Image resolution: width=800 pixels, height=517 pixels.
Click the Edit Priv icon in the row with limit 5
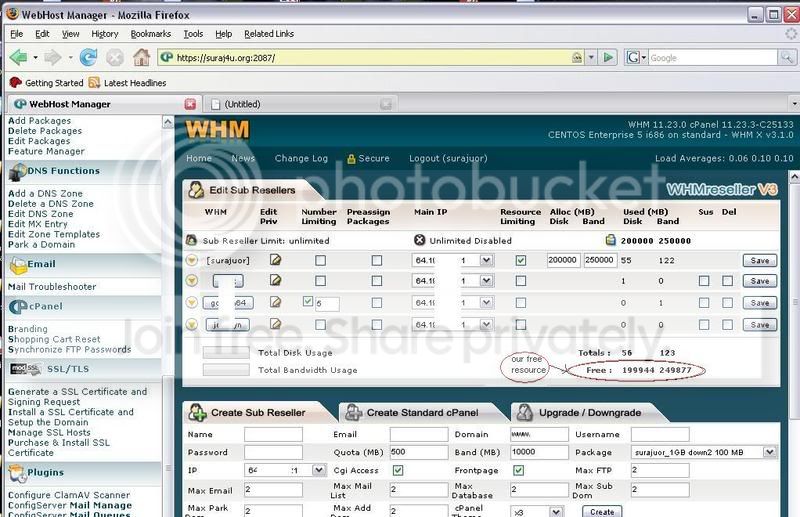(276, 302)
